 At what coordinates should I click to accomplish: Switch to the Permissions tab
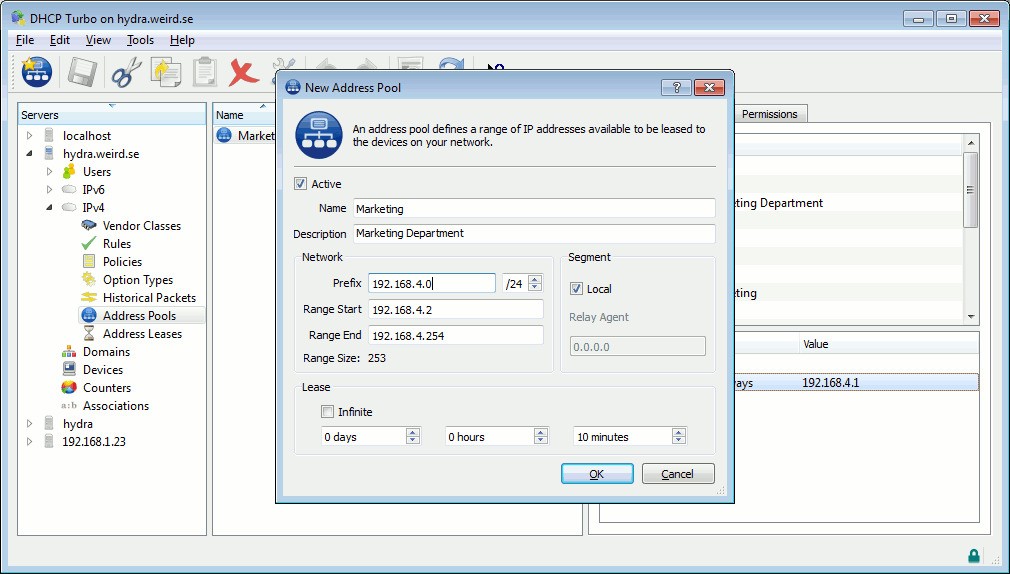point(769,114)
